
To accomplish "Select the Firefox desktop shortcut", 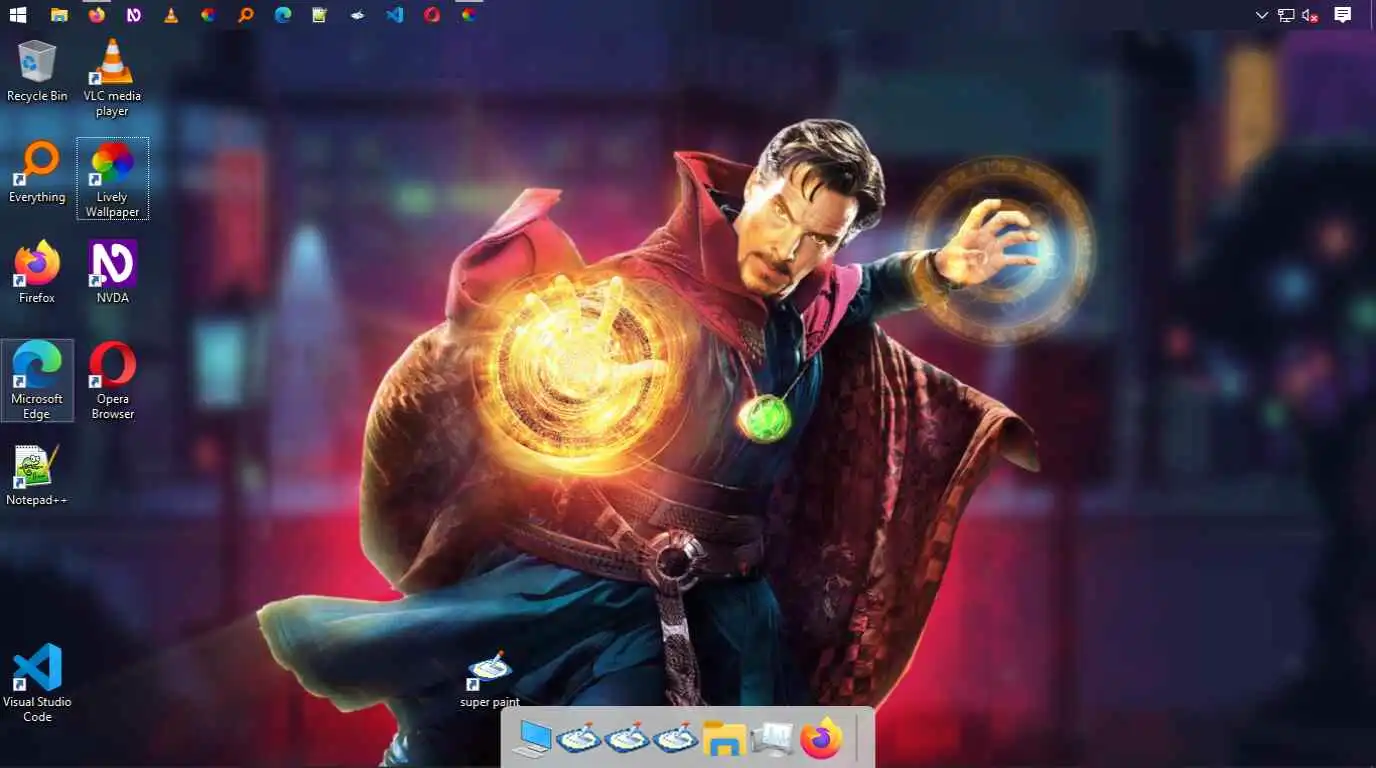I will (x=37, y=272).
